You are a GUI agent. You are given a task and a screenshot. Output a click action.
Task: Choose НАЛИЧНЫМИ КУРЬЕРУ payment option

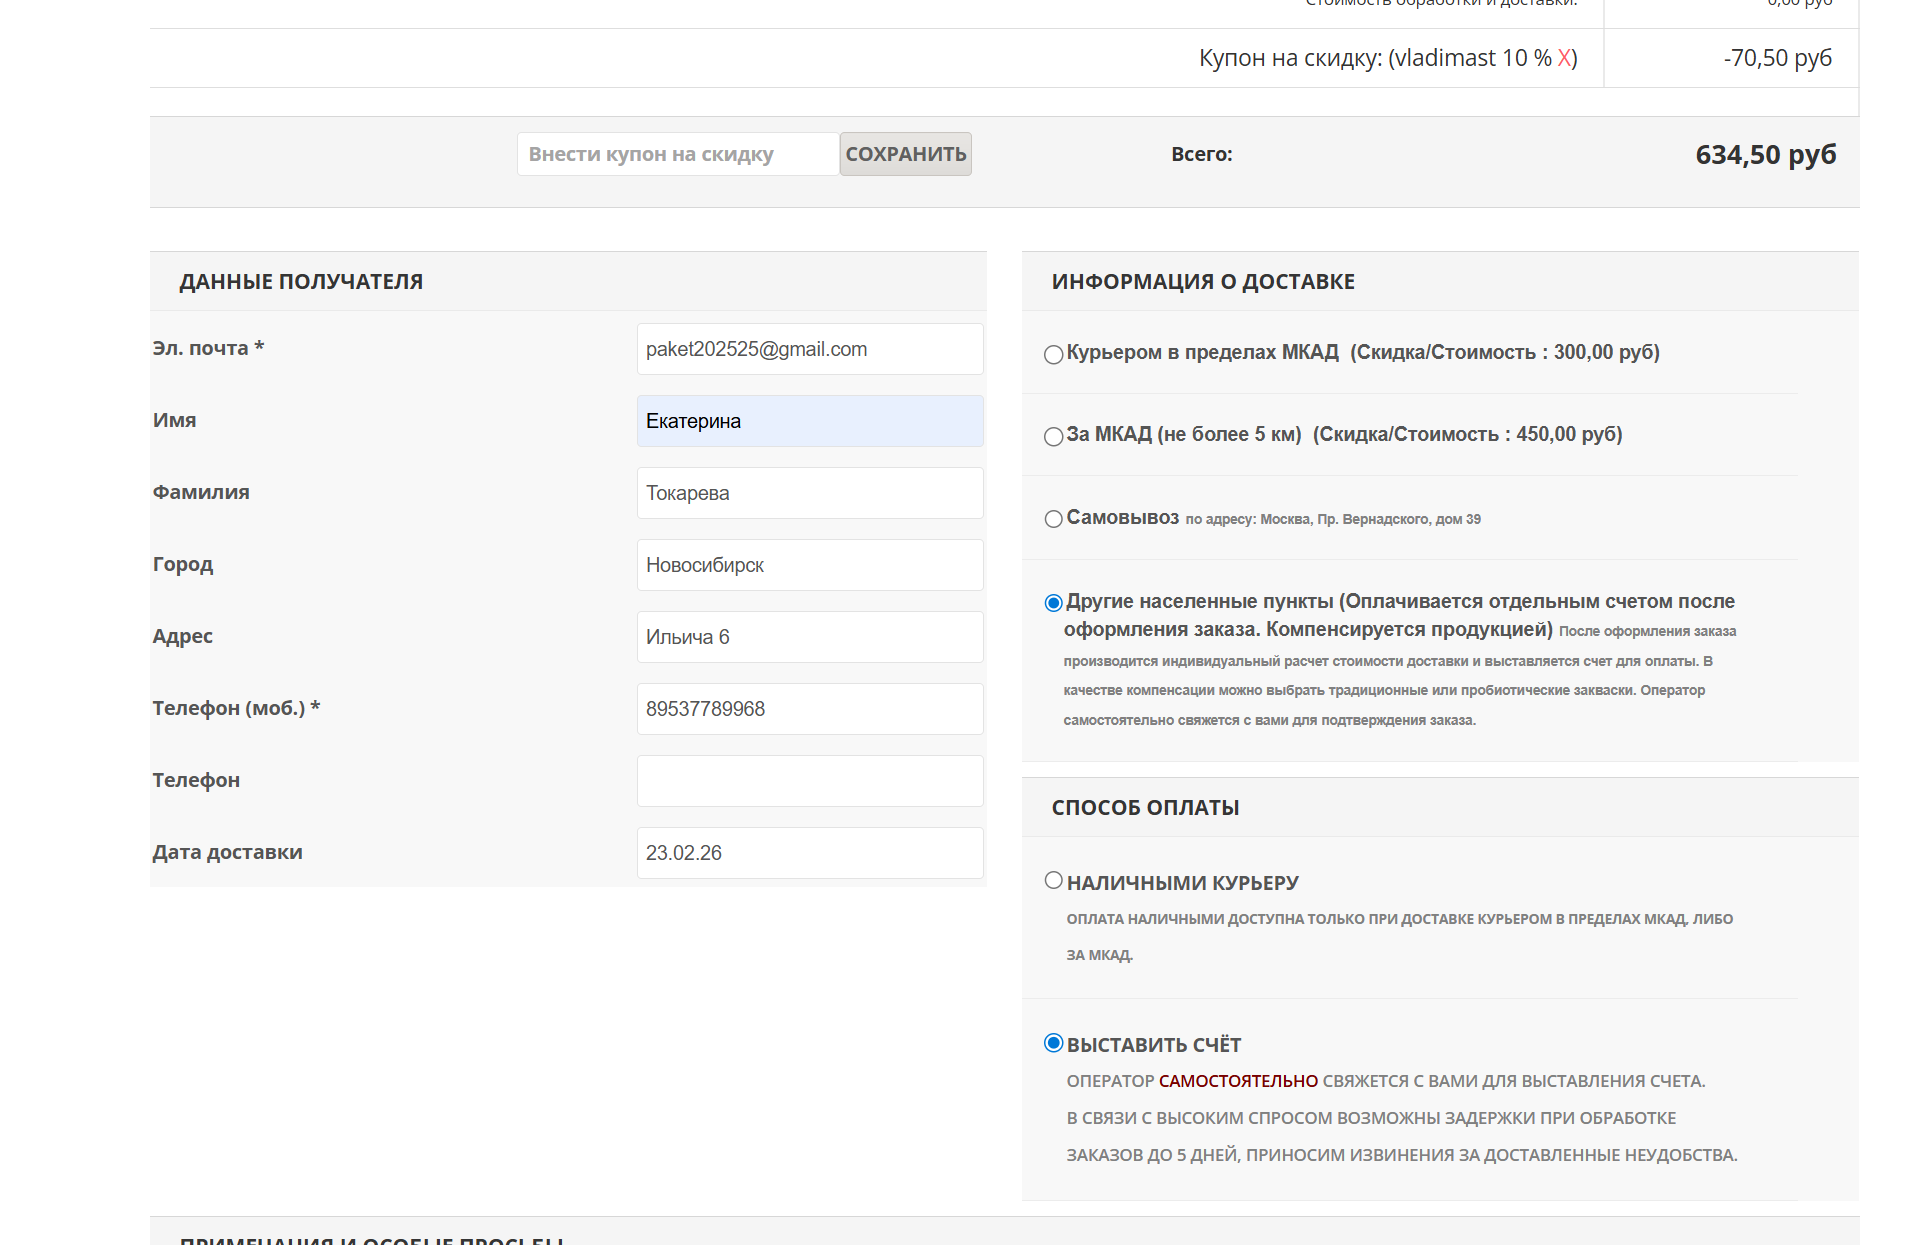pos(1053,880)
